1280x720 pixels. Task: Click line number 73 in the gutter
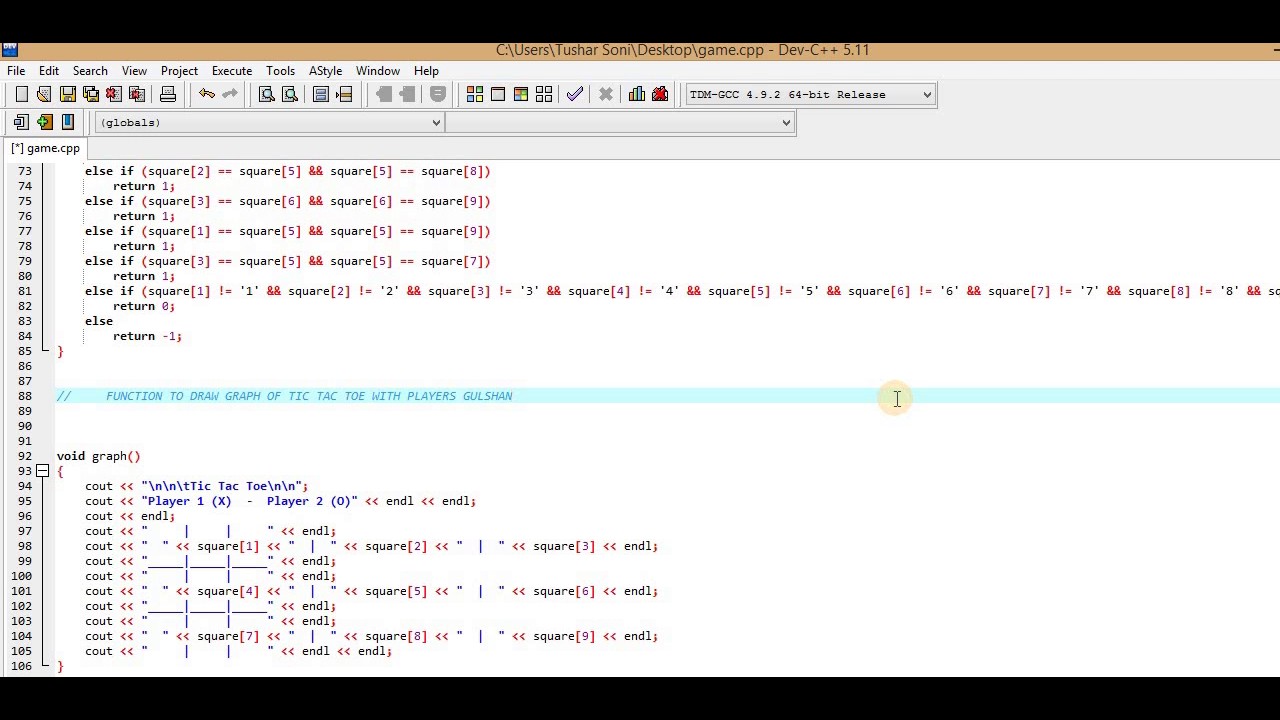(x=24, y=171)
